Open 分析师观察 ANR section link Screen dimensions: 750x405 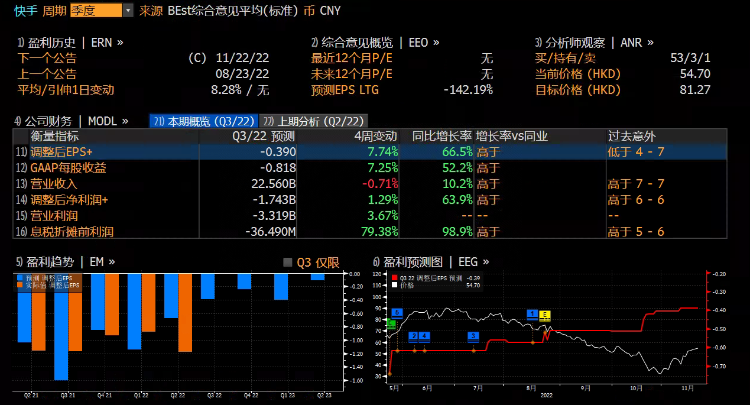[594, 43]
